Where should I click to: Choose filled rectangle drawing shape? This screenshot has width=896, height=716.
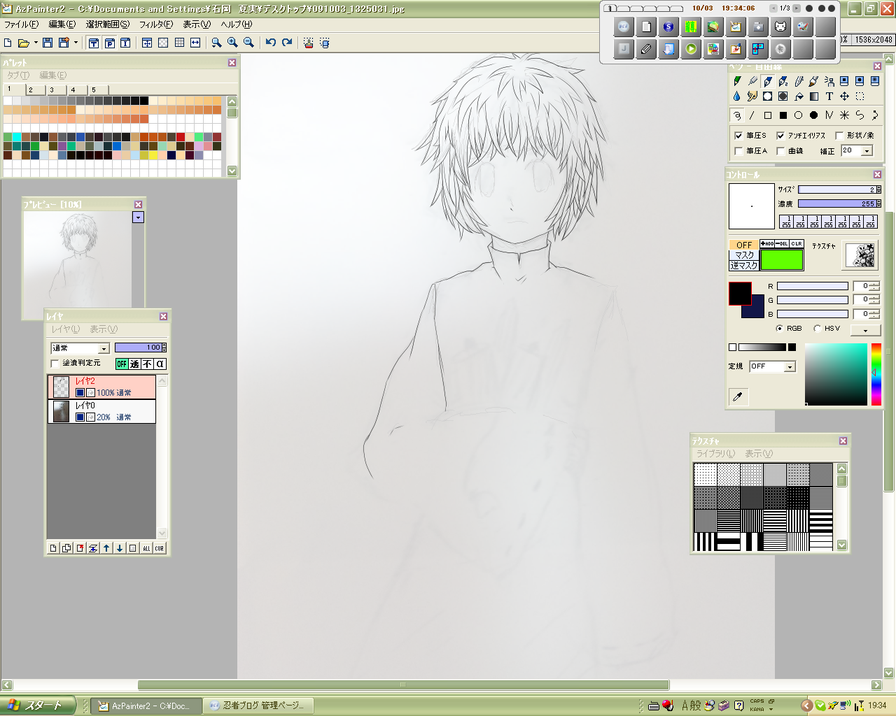point(783,115)
